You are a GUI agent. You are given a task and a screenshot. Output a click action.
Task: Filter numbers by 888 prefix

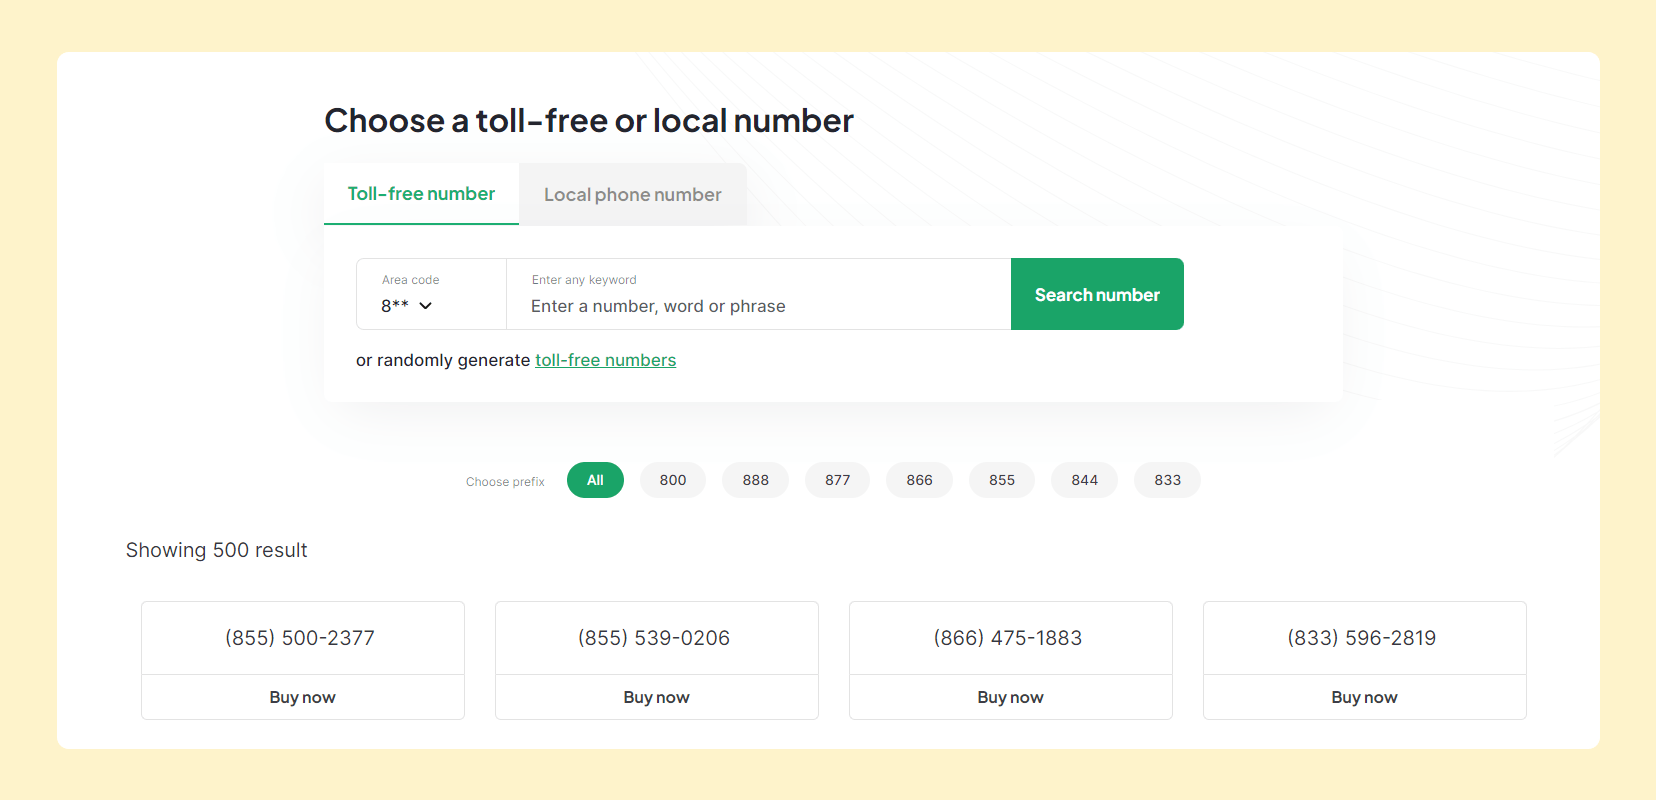[x=756, y=480]
